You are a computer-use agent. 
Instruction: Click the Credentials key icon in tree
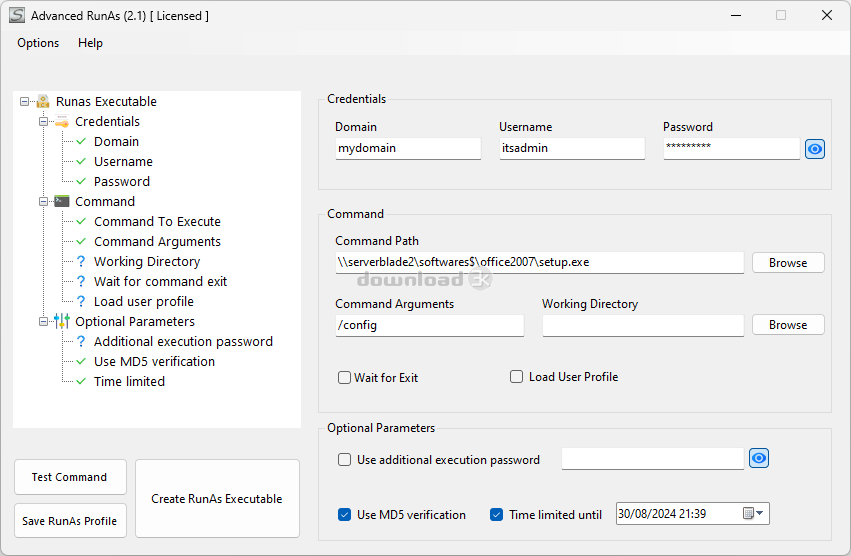pyautogui.click(x=62, y=121)
